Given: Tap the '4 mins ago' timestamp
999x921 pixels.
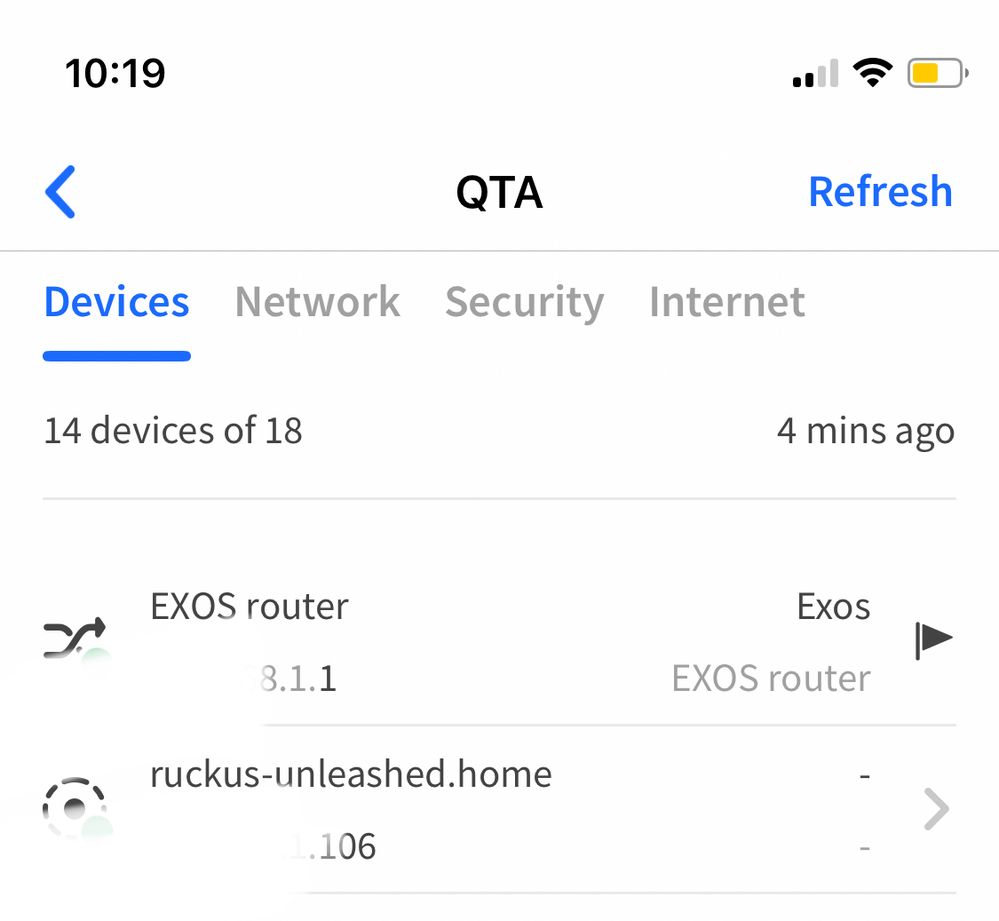Looking at the screenshot, I should click(x=865, y=431).
